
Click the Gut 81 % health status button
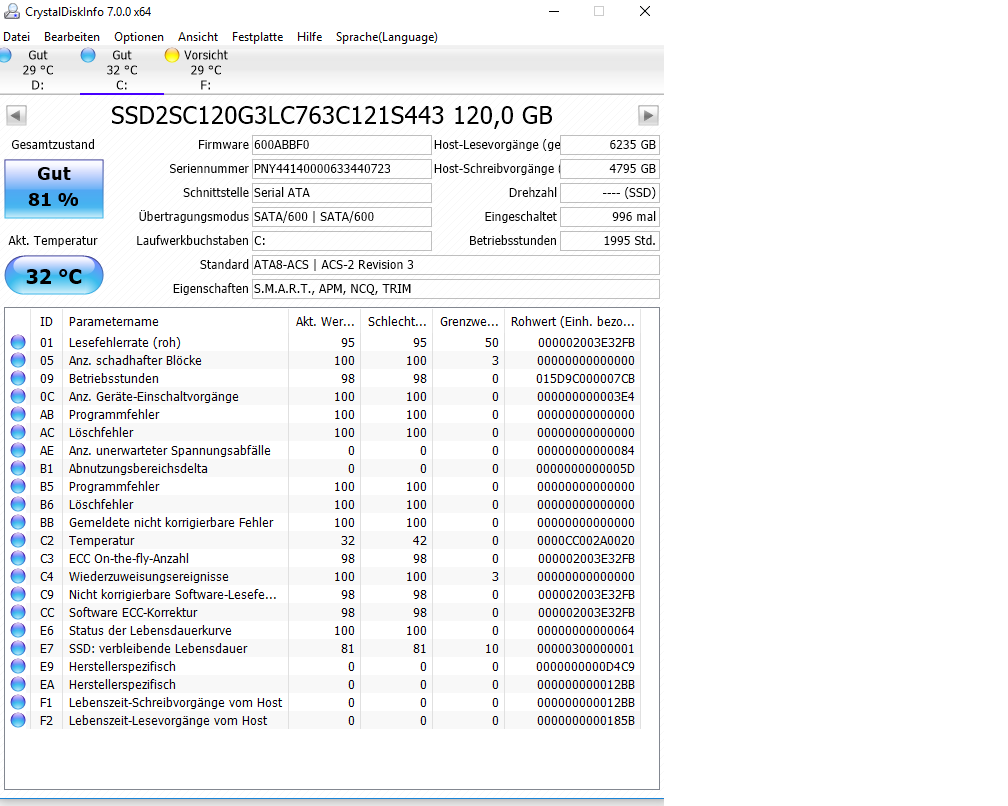coord(54,189)
